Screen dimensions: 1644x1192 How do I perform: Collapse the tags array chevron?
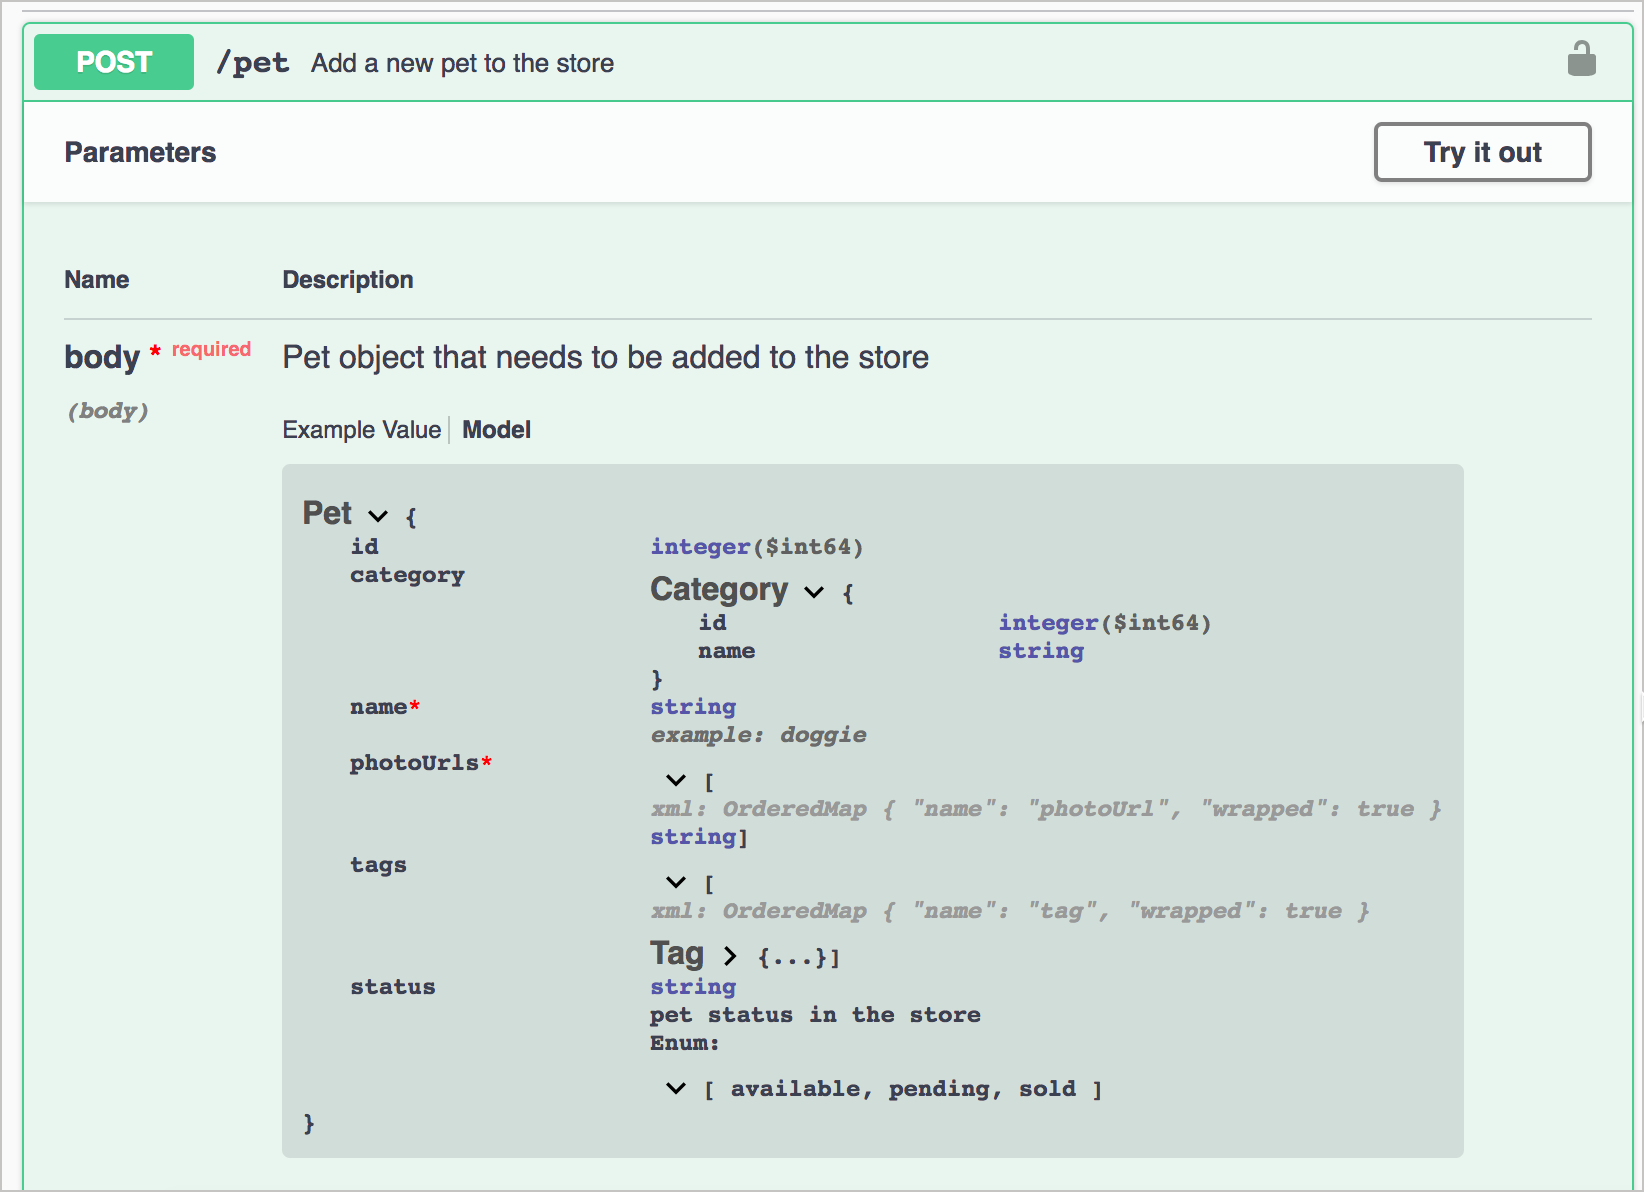click(676, 882)
